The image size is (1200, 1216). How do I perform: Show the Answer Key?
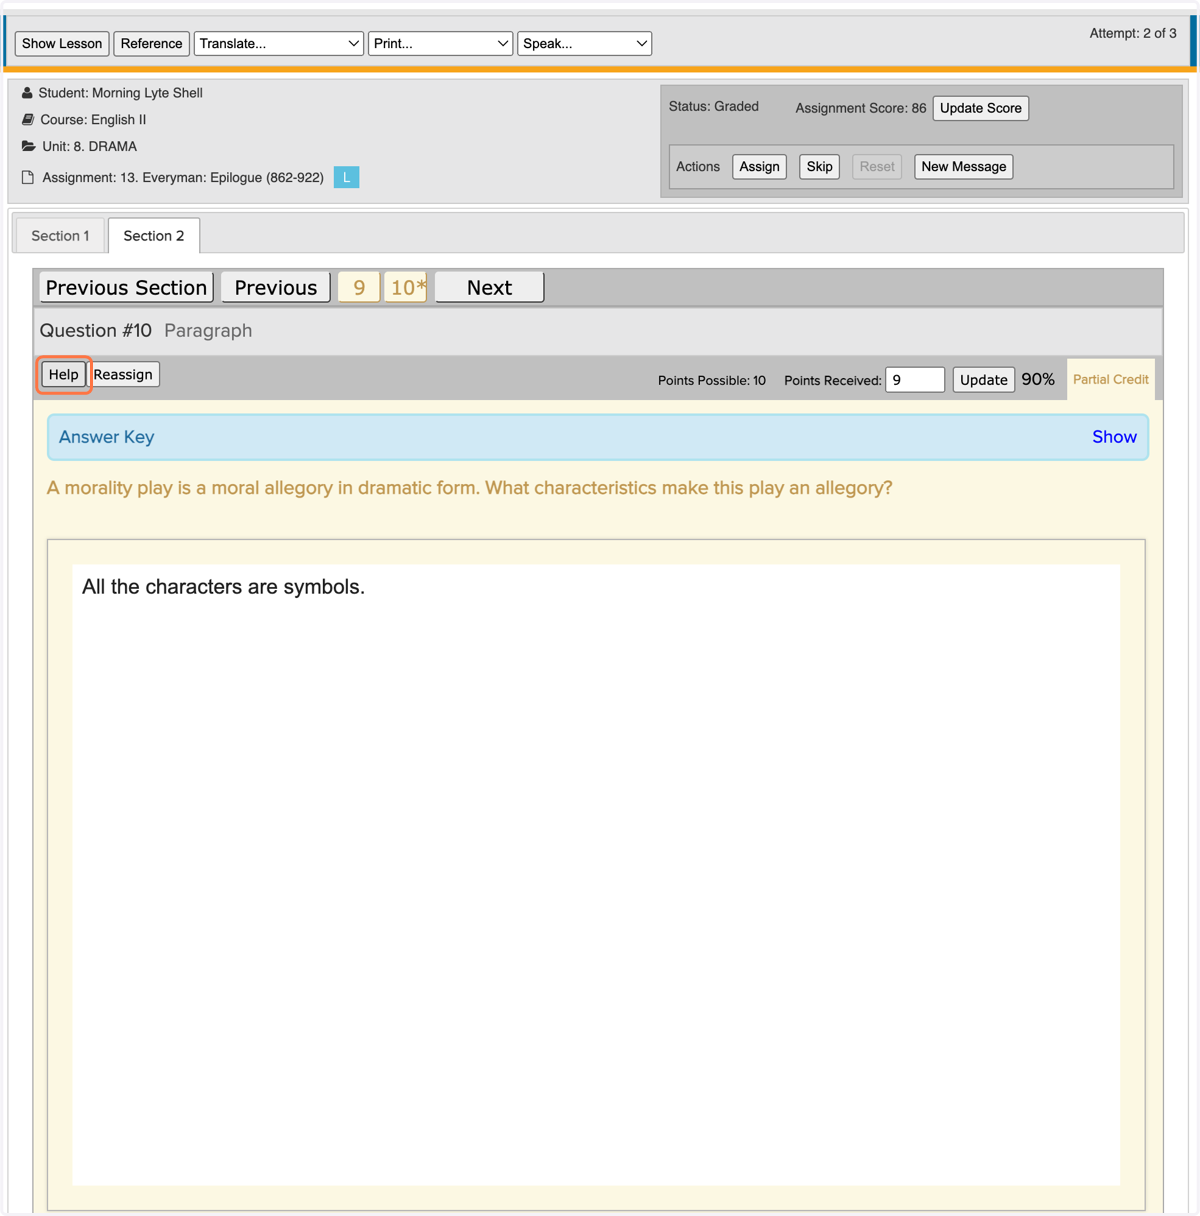(1114, 437)
